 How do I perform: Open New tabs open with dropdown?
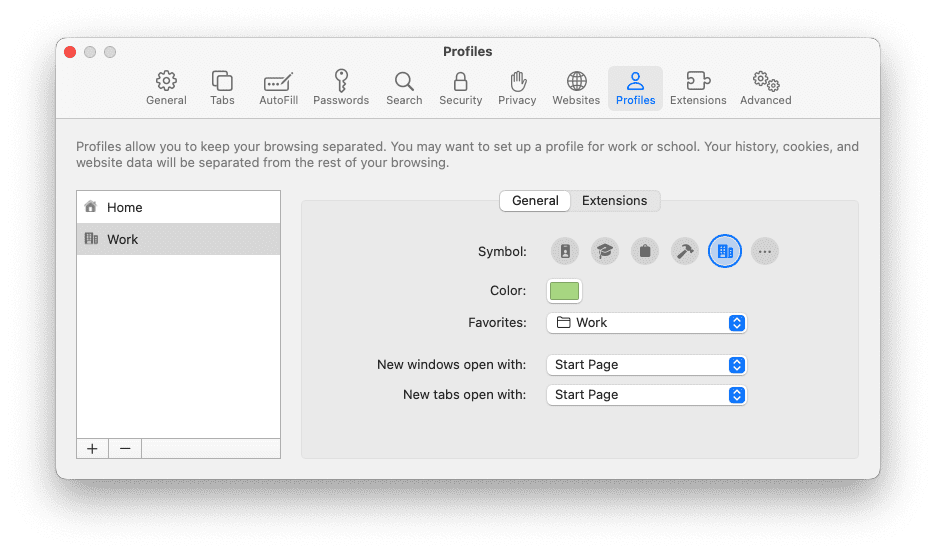pyautogui.click(x=646, y=395)
